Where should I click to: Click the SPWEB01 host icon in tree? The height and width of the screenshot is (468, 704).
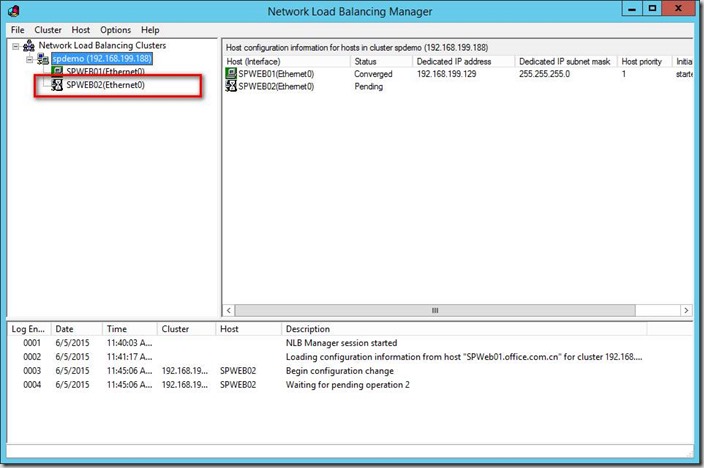coord(57,72)
